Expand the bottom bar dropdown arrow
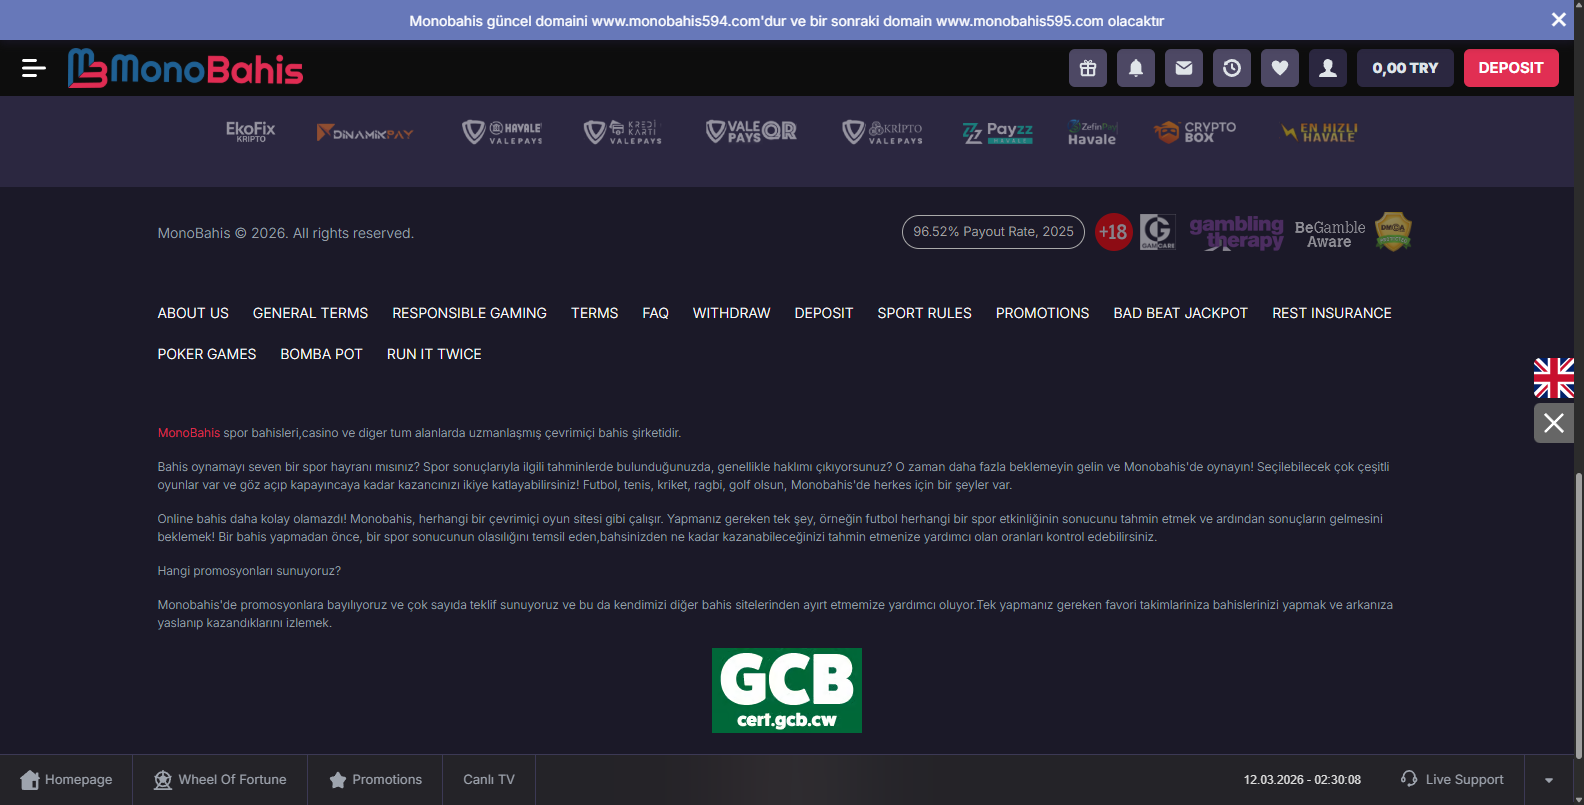 [1549, 780]
